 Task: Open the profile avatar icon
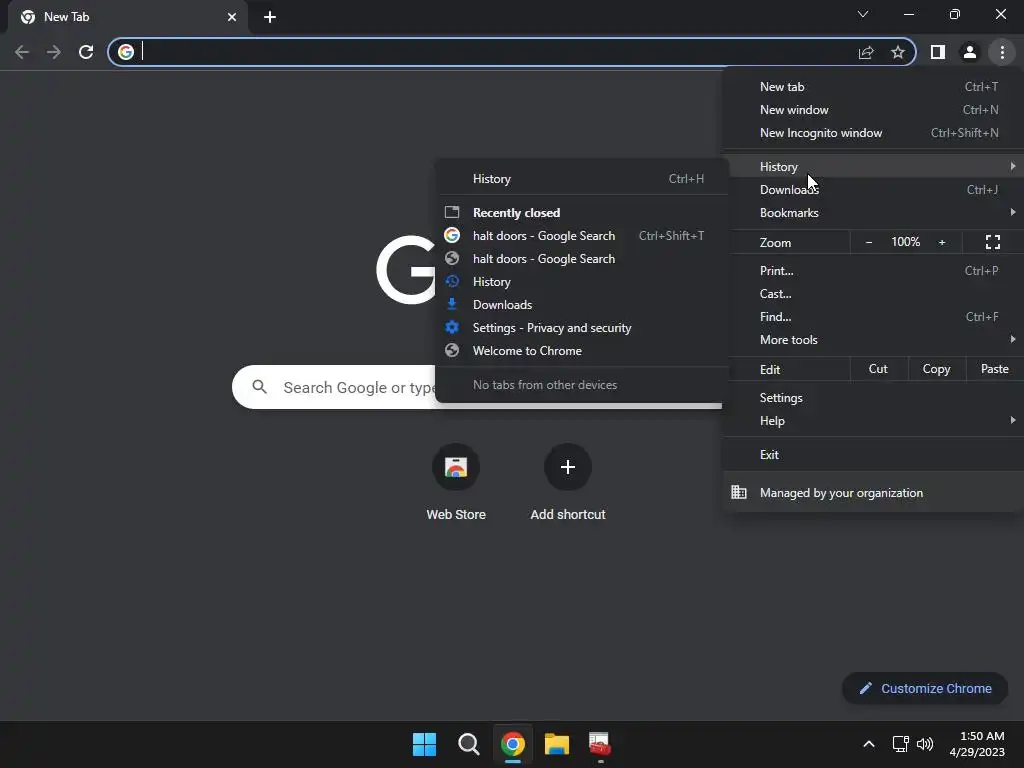[x=970, y=52]
